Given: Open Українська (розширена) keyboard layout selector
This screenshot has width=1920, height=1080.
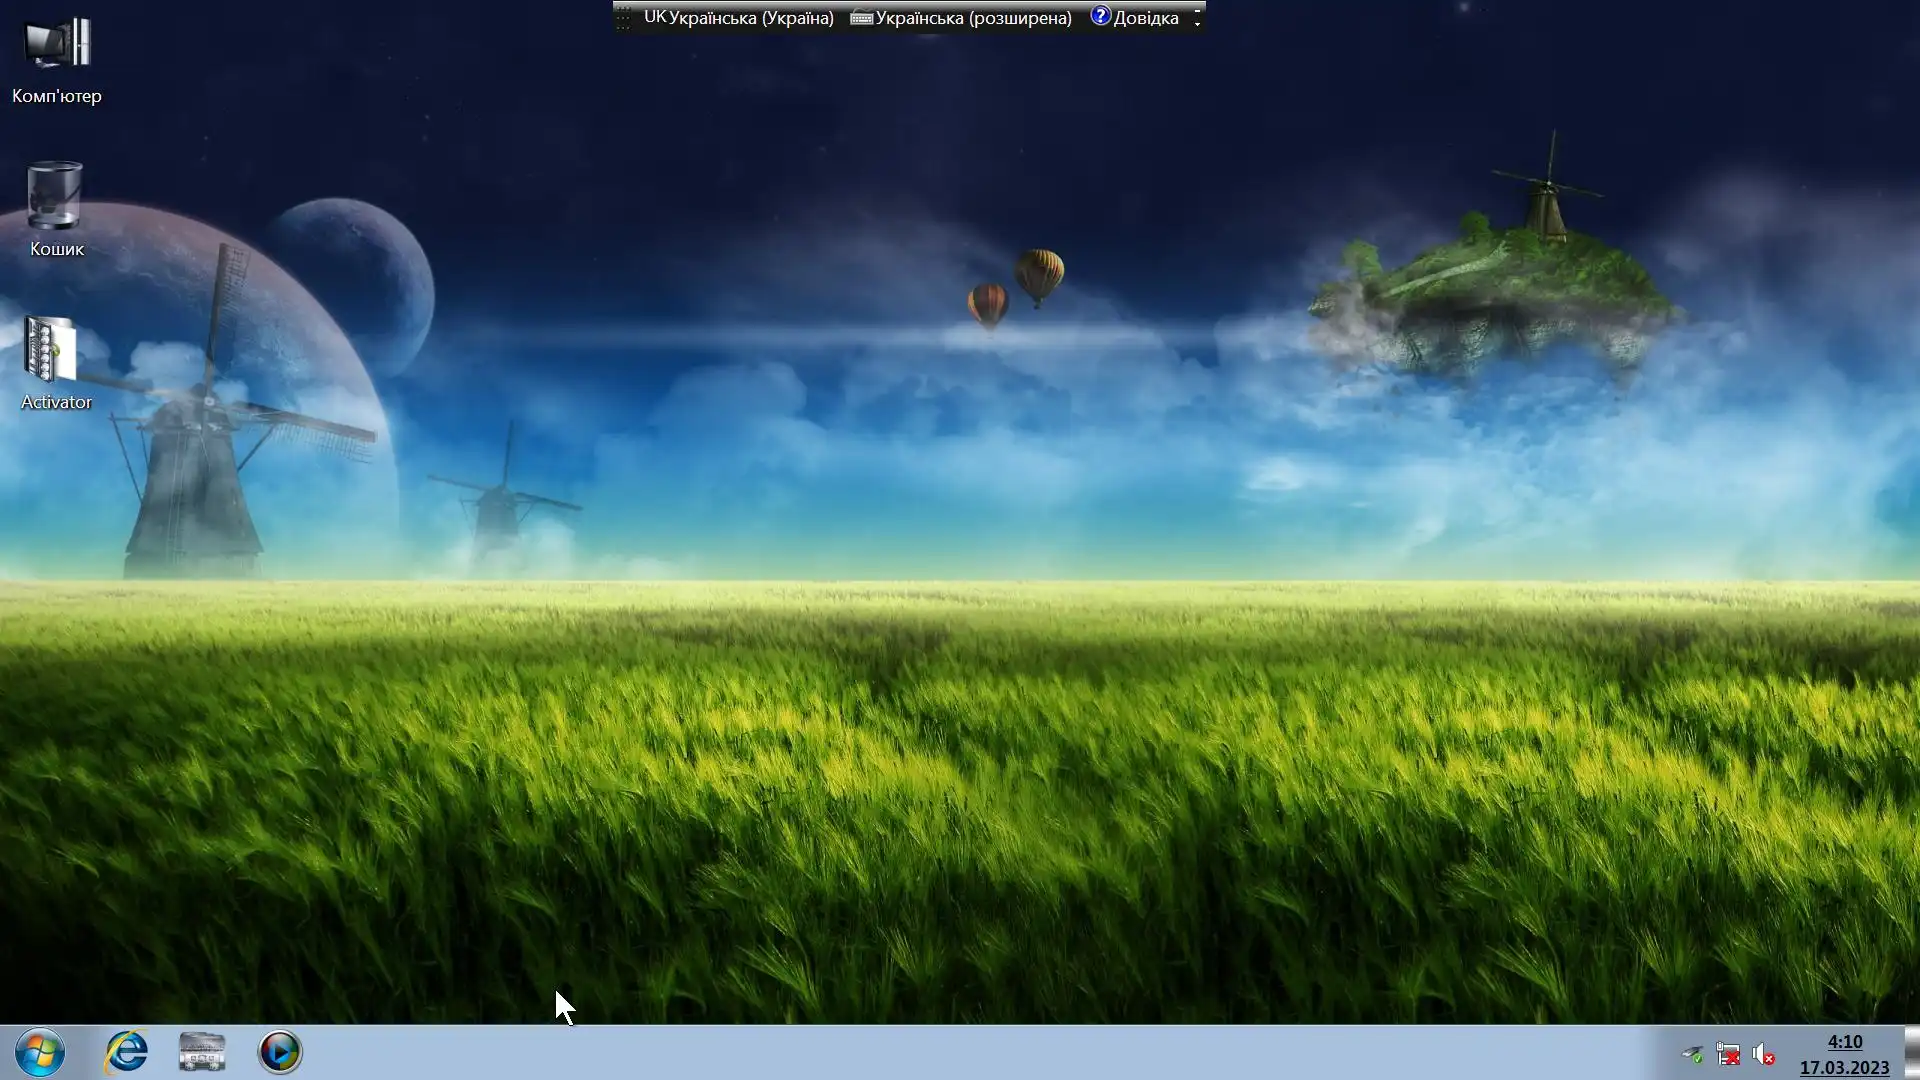Looking at the screenshot, I should click(961, 18).
